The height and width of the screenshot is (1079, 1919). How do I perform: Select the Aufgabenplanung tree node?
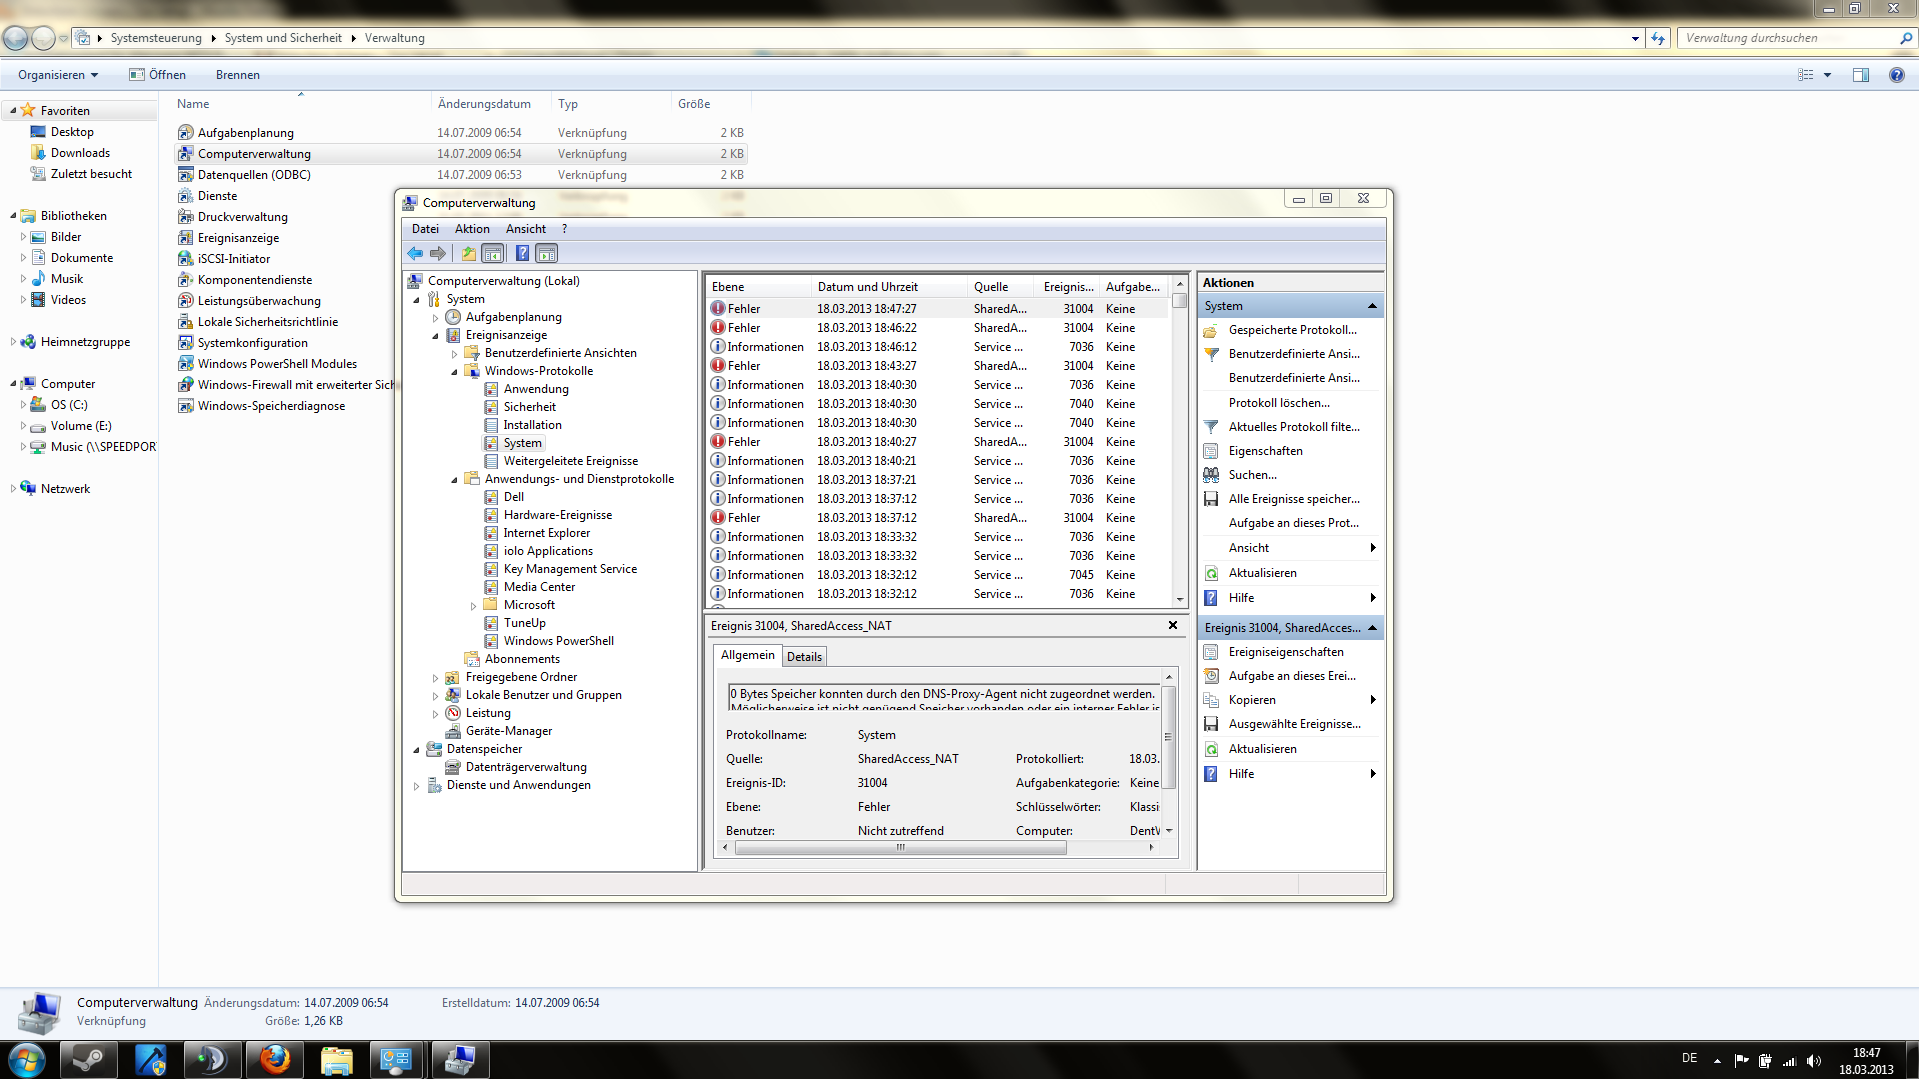(x=513, y=317)
